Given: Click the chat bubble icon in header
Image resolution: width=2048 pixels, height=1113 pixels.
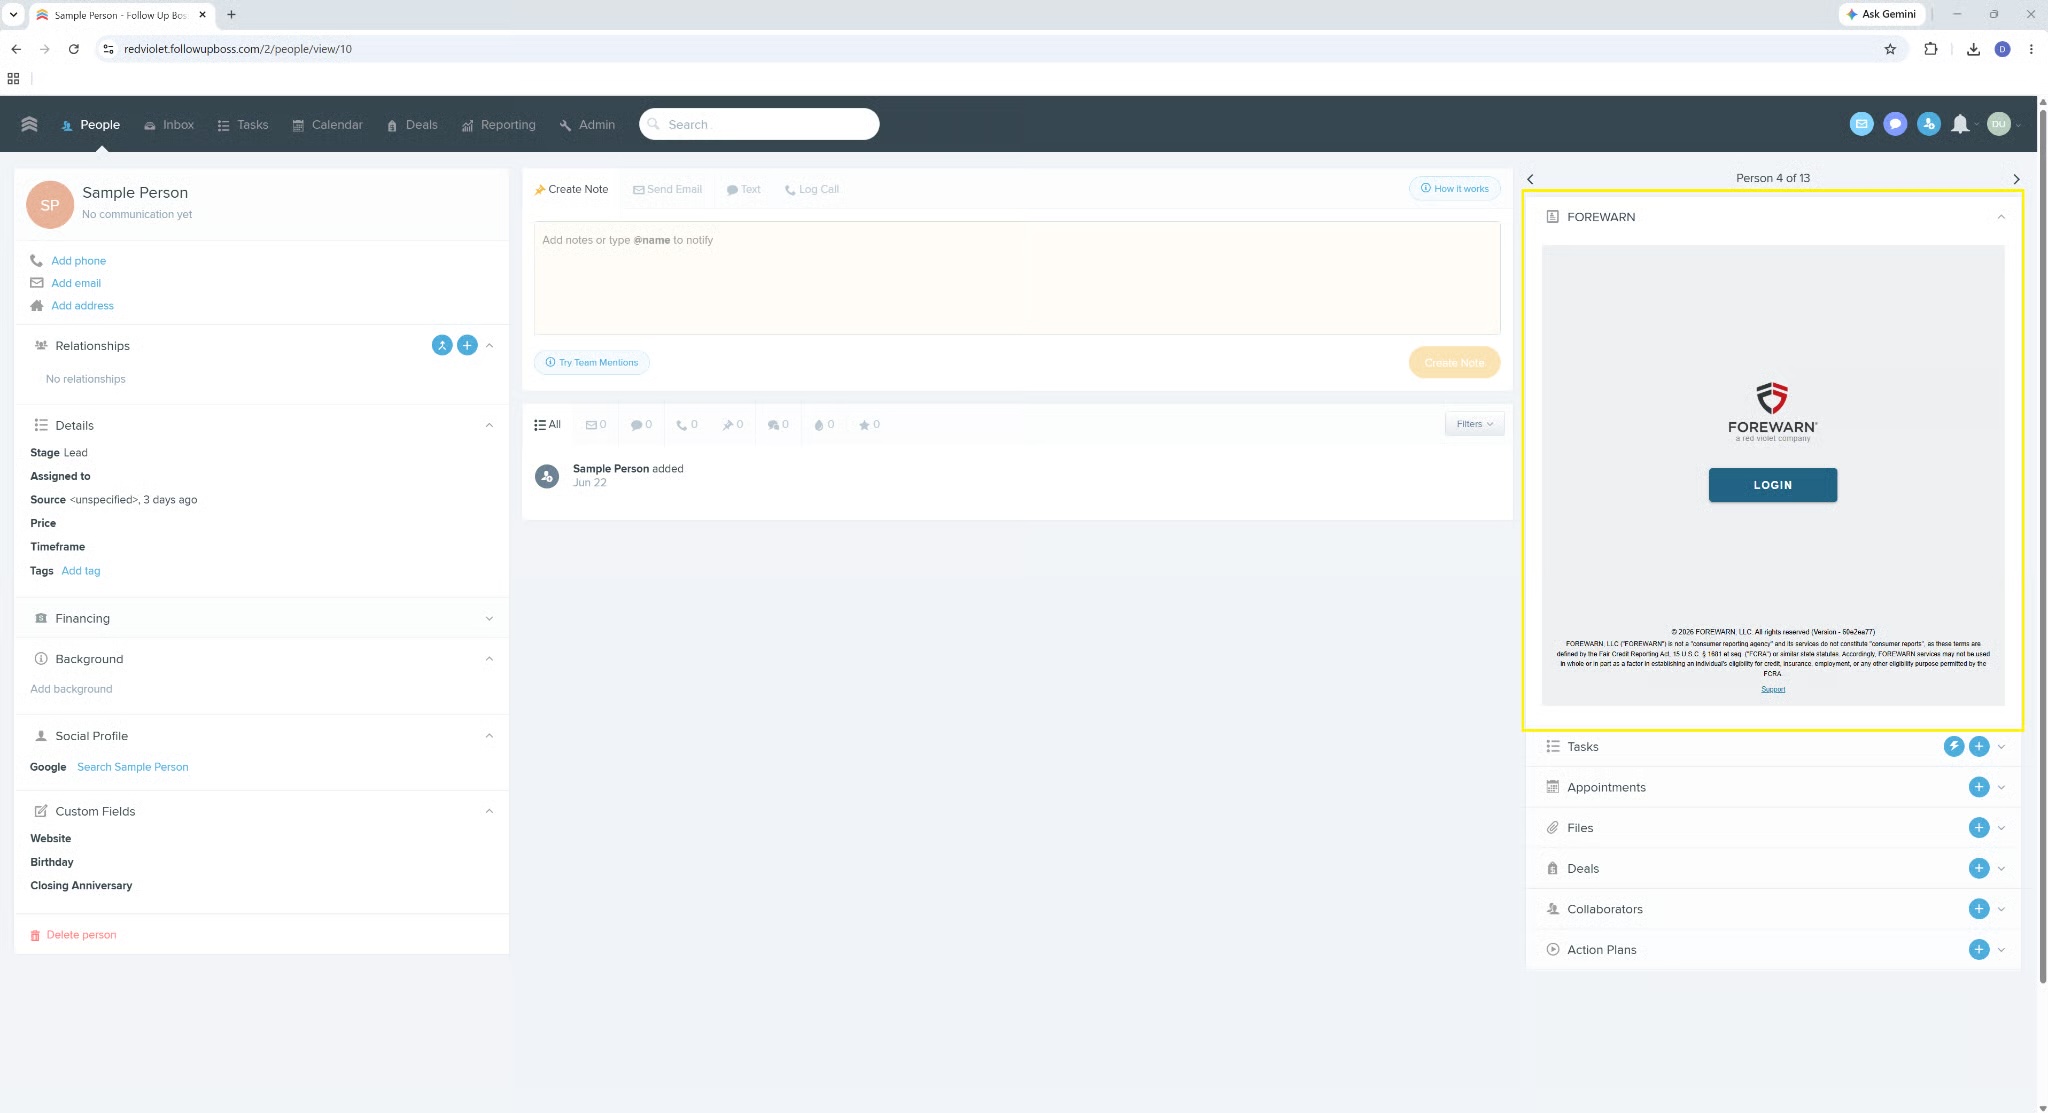Looking at the screenshot, I should (x=1895, y=124).
